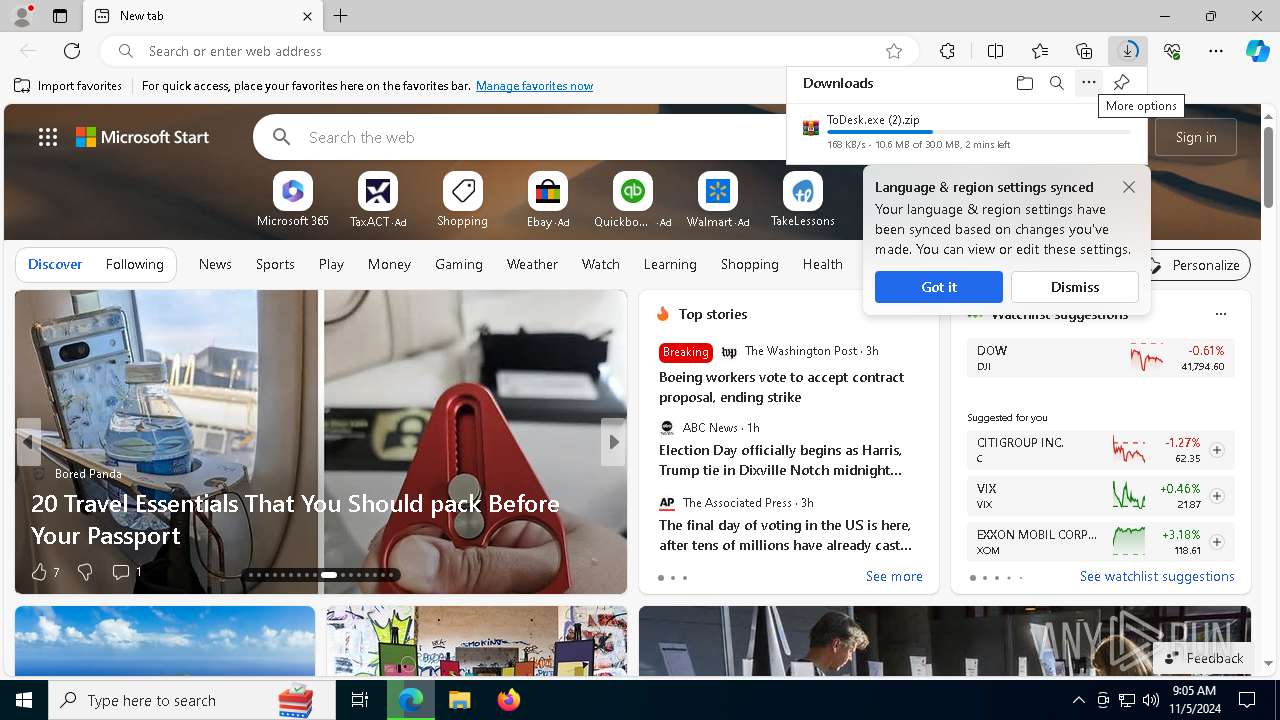
Task: Open the Money category
Action: pos(389,265)
